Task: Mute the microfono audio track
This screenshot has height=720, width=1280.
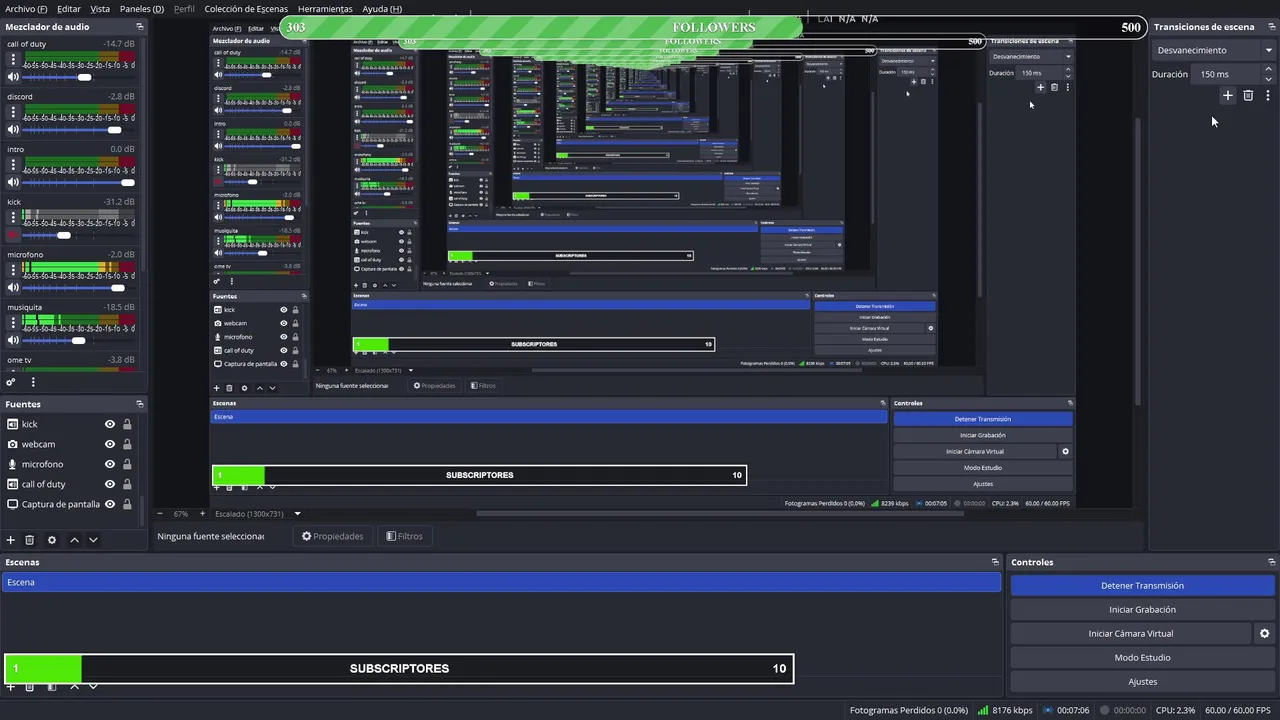Action: [x=13, y=287]
